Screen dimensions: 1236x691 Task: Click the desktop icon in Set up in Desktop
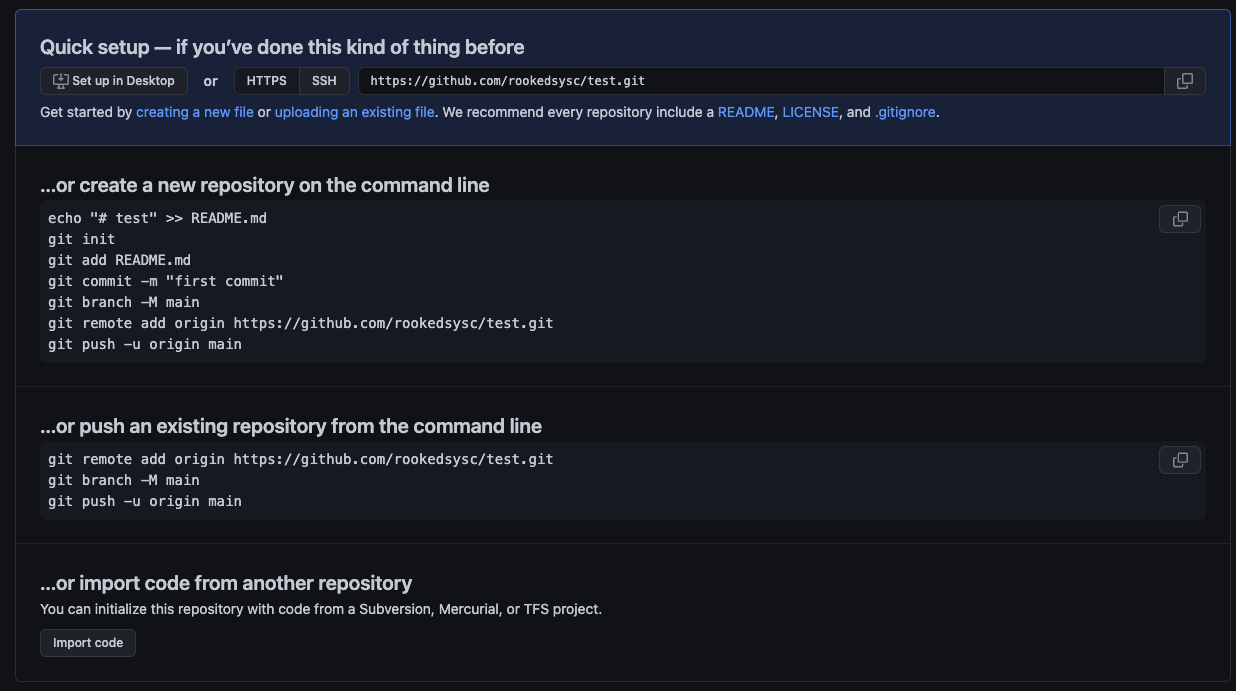coord(60,81)
